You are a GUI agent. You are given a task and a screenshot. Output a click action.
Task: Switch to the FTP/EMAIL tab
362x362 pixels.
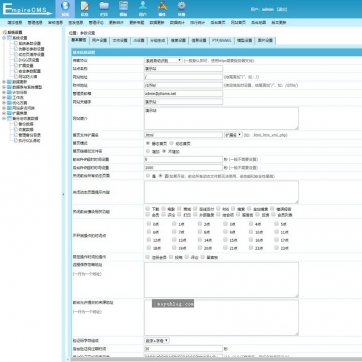pyautogui.click(x=221, y=40)
